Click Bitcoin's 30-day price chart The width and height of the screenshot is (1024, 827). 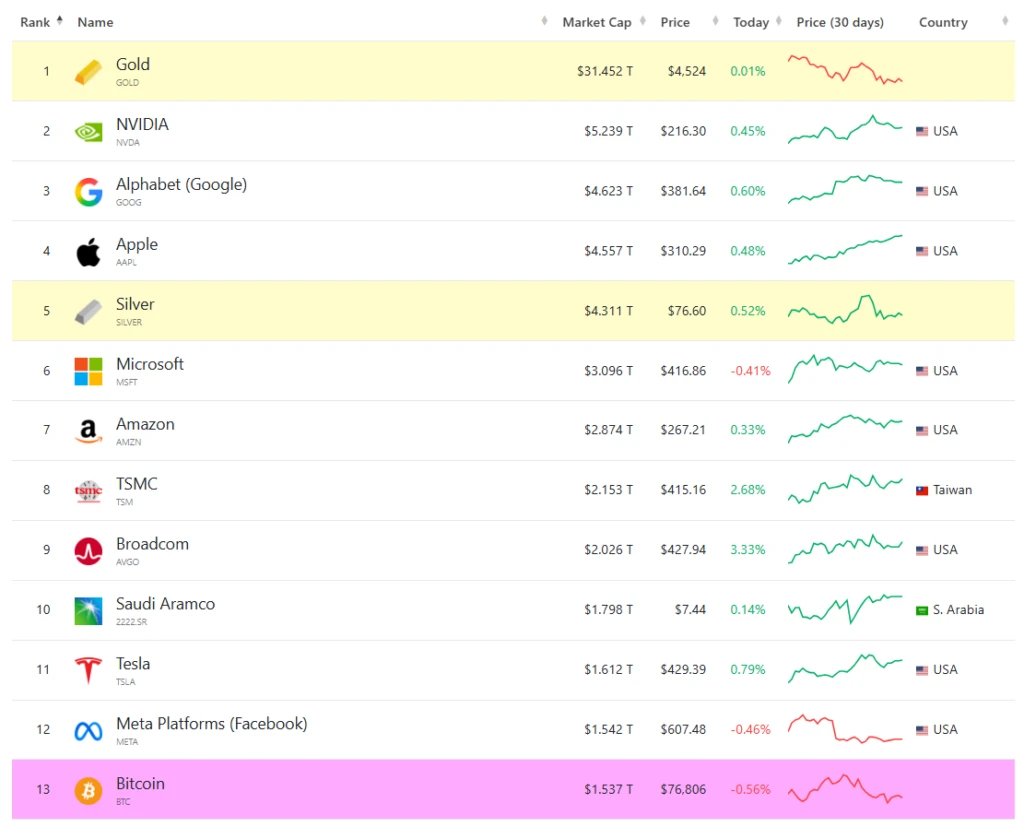845,789
